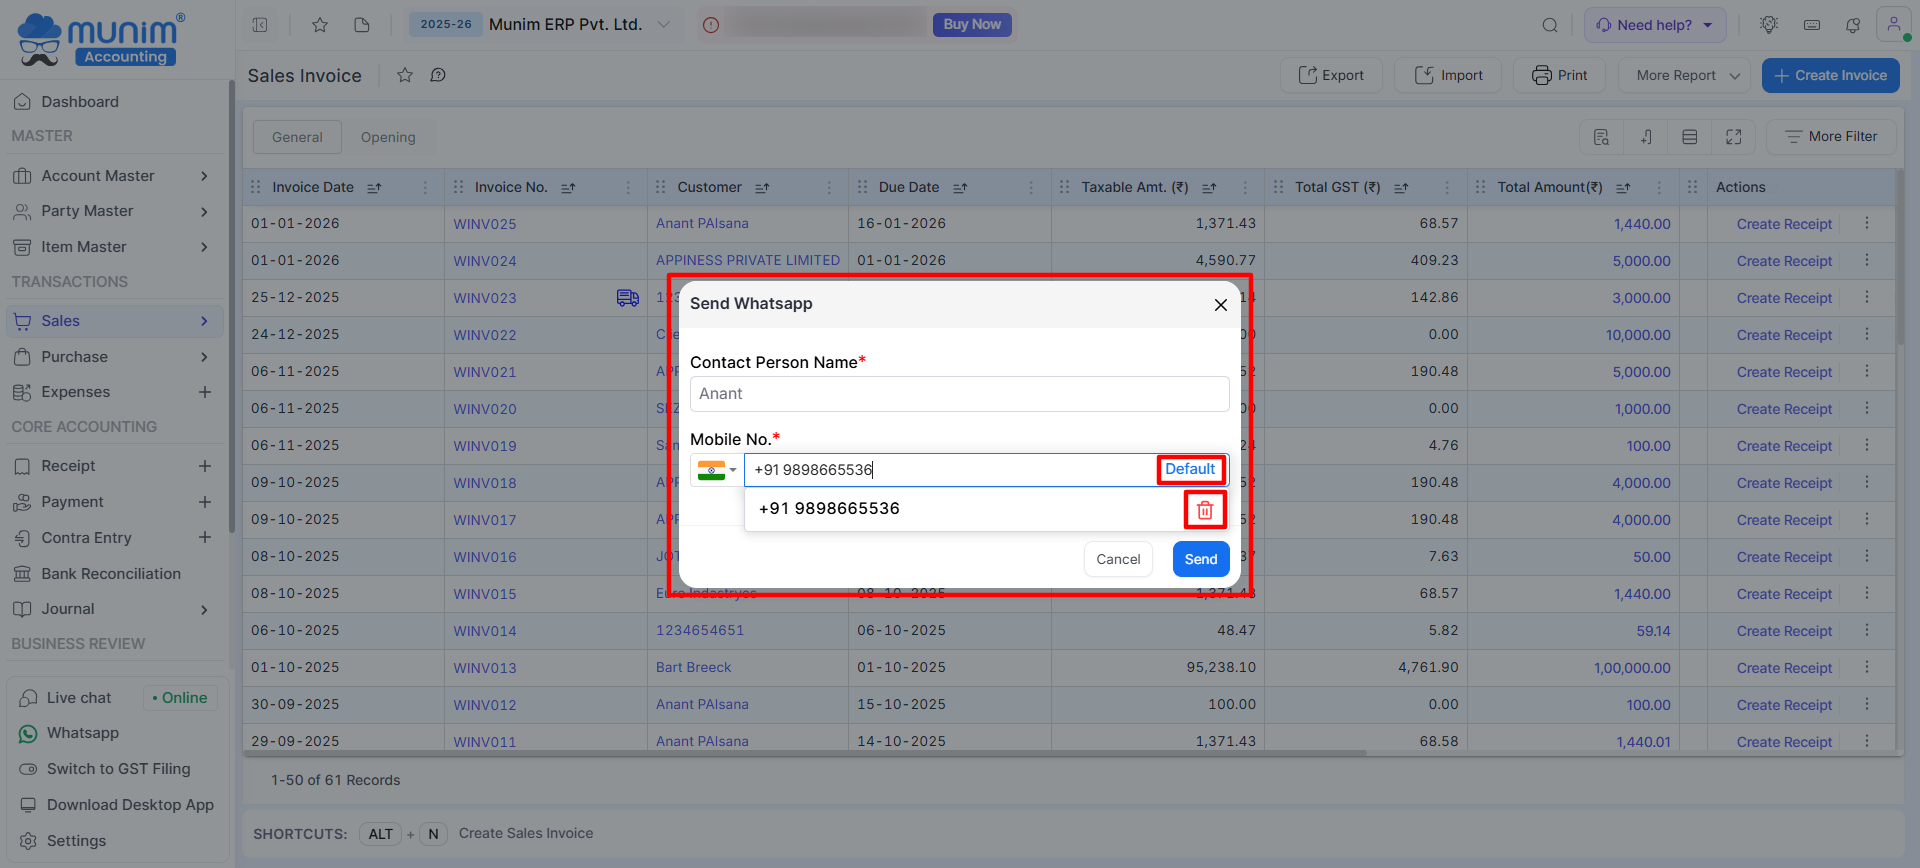
Task: Click the Contact Person Name field
Action: click(959, 394)
